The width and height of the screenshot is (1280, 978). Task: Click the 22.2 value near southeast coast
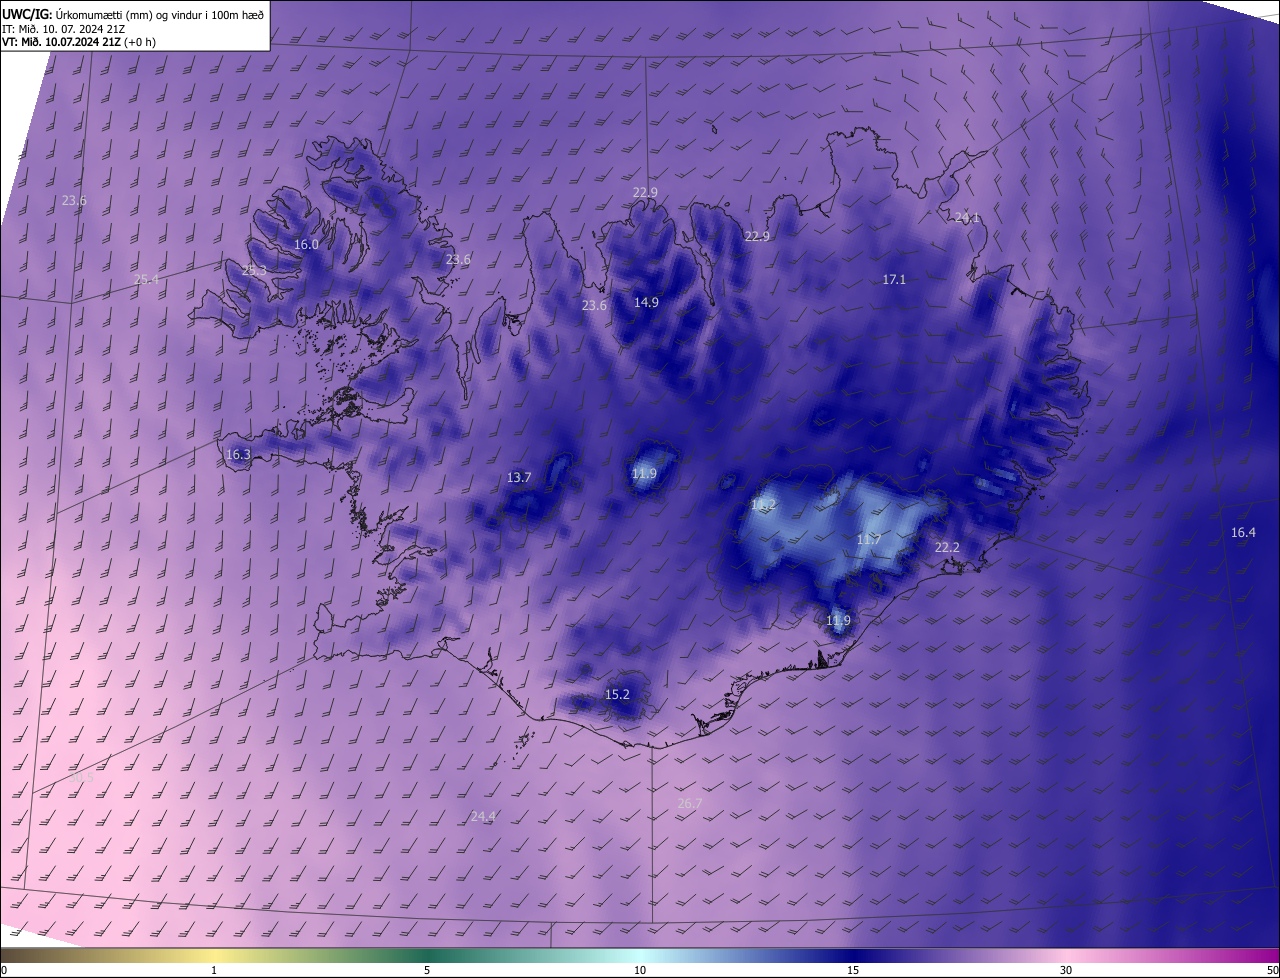point(947,547)
